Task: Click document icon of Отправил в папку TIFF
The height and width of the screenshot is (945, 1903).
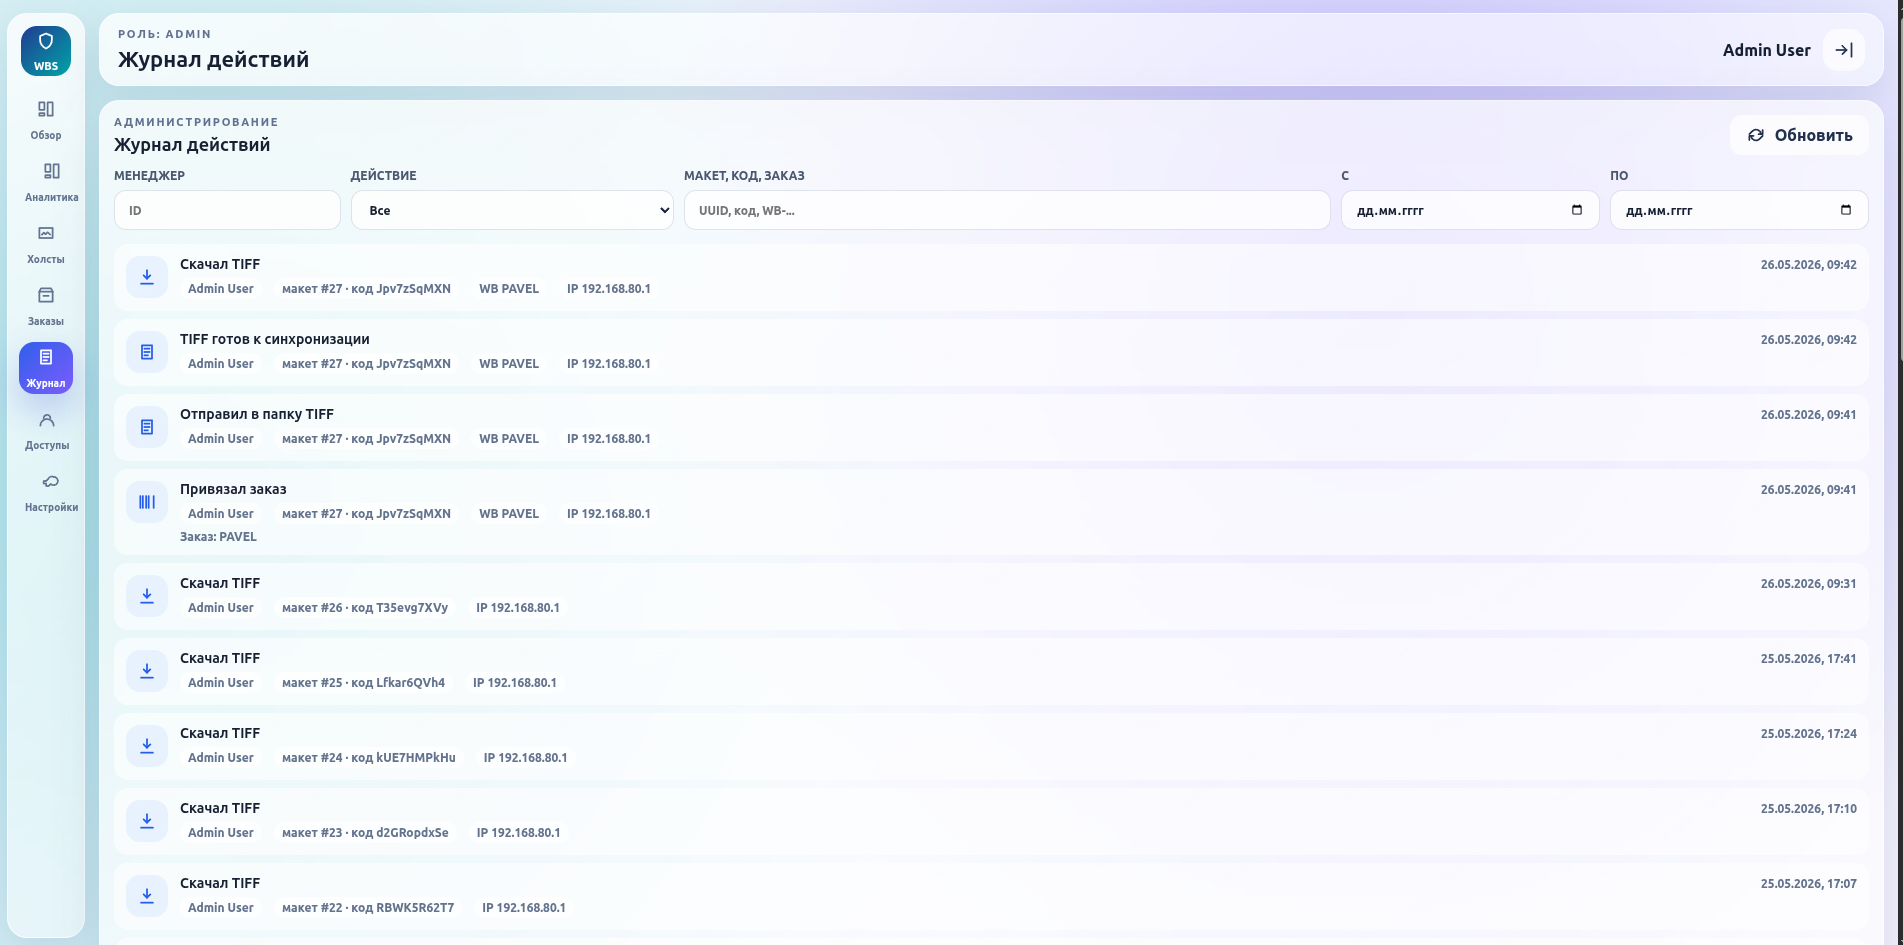Action: (x=147, y=427)
